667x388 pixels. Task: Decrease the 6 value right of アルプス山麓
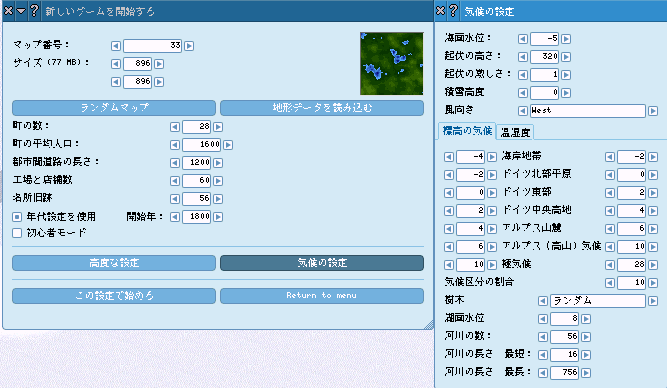[x=610, y=229]
